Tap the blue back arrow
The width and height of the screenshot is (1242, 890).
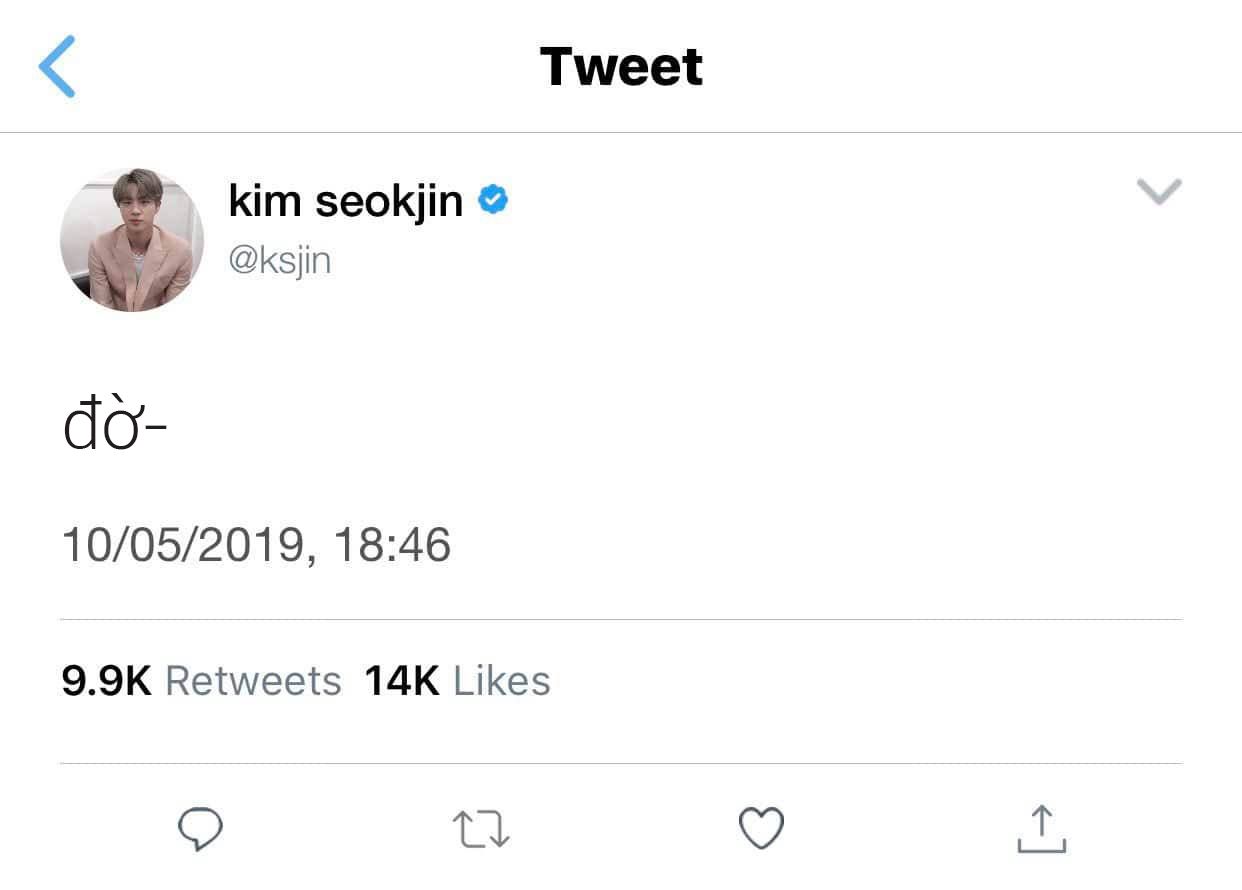click(57, 67)
